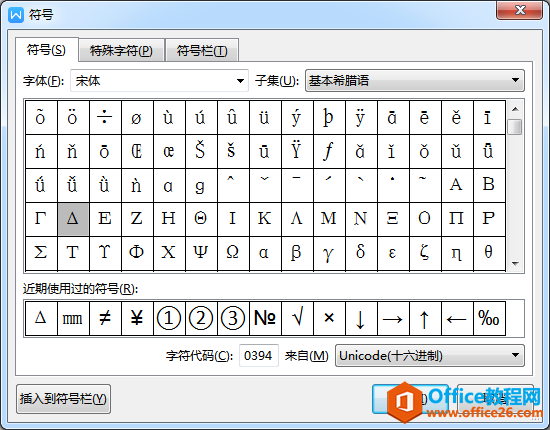Select the division sign ÷ symbol
550x430 pixels.
coord(105,117)
